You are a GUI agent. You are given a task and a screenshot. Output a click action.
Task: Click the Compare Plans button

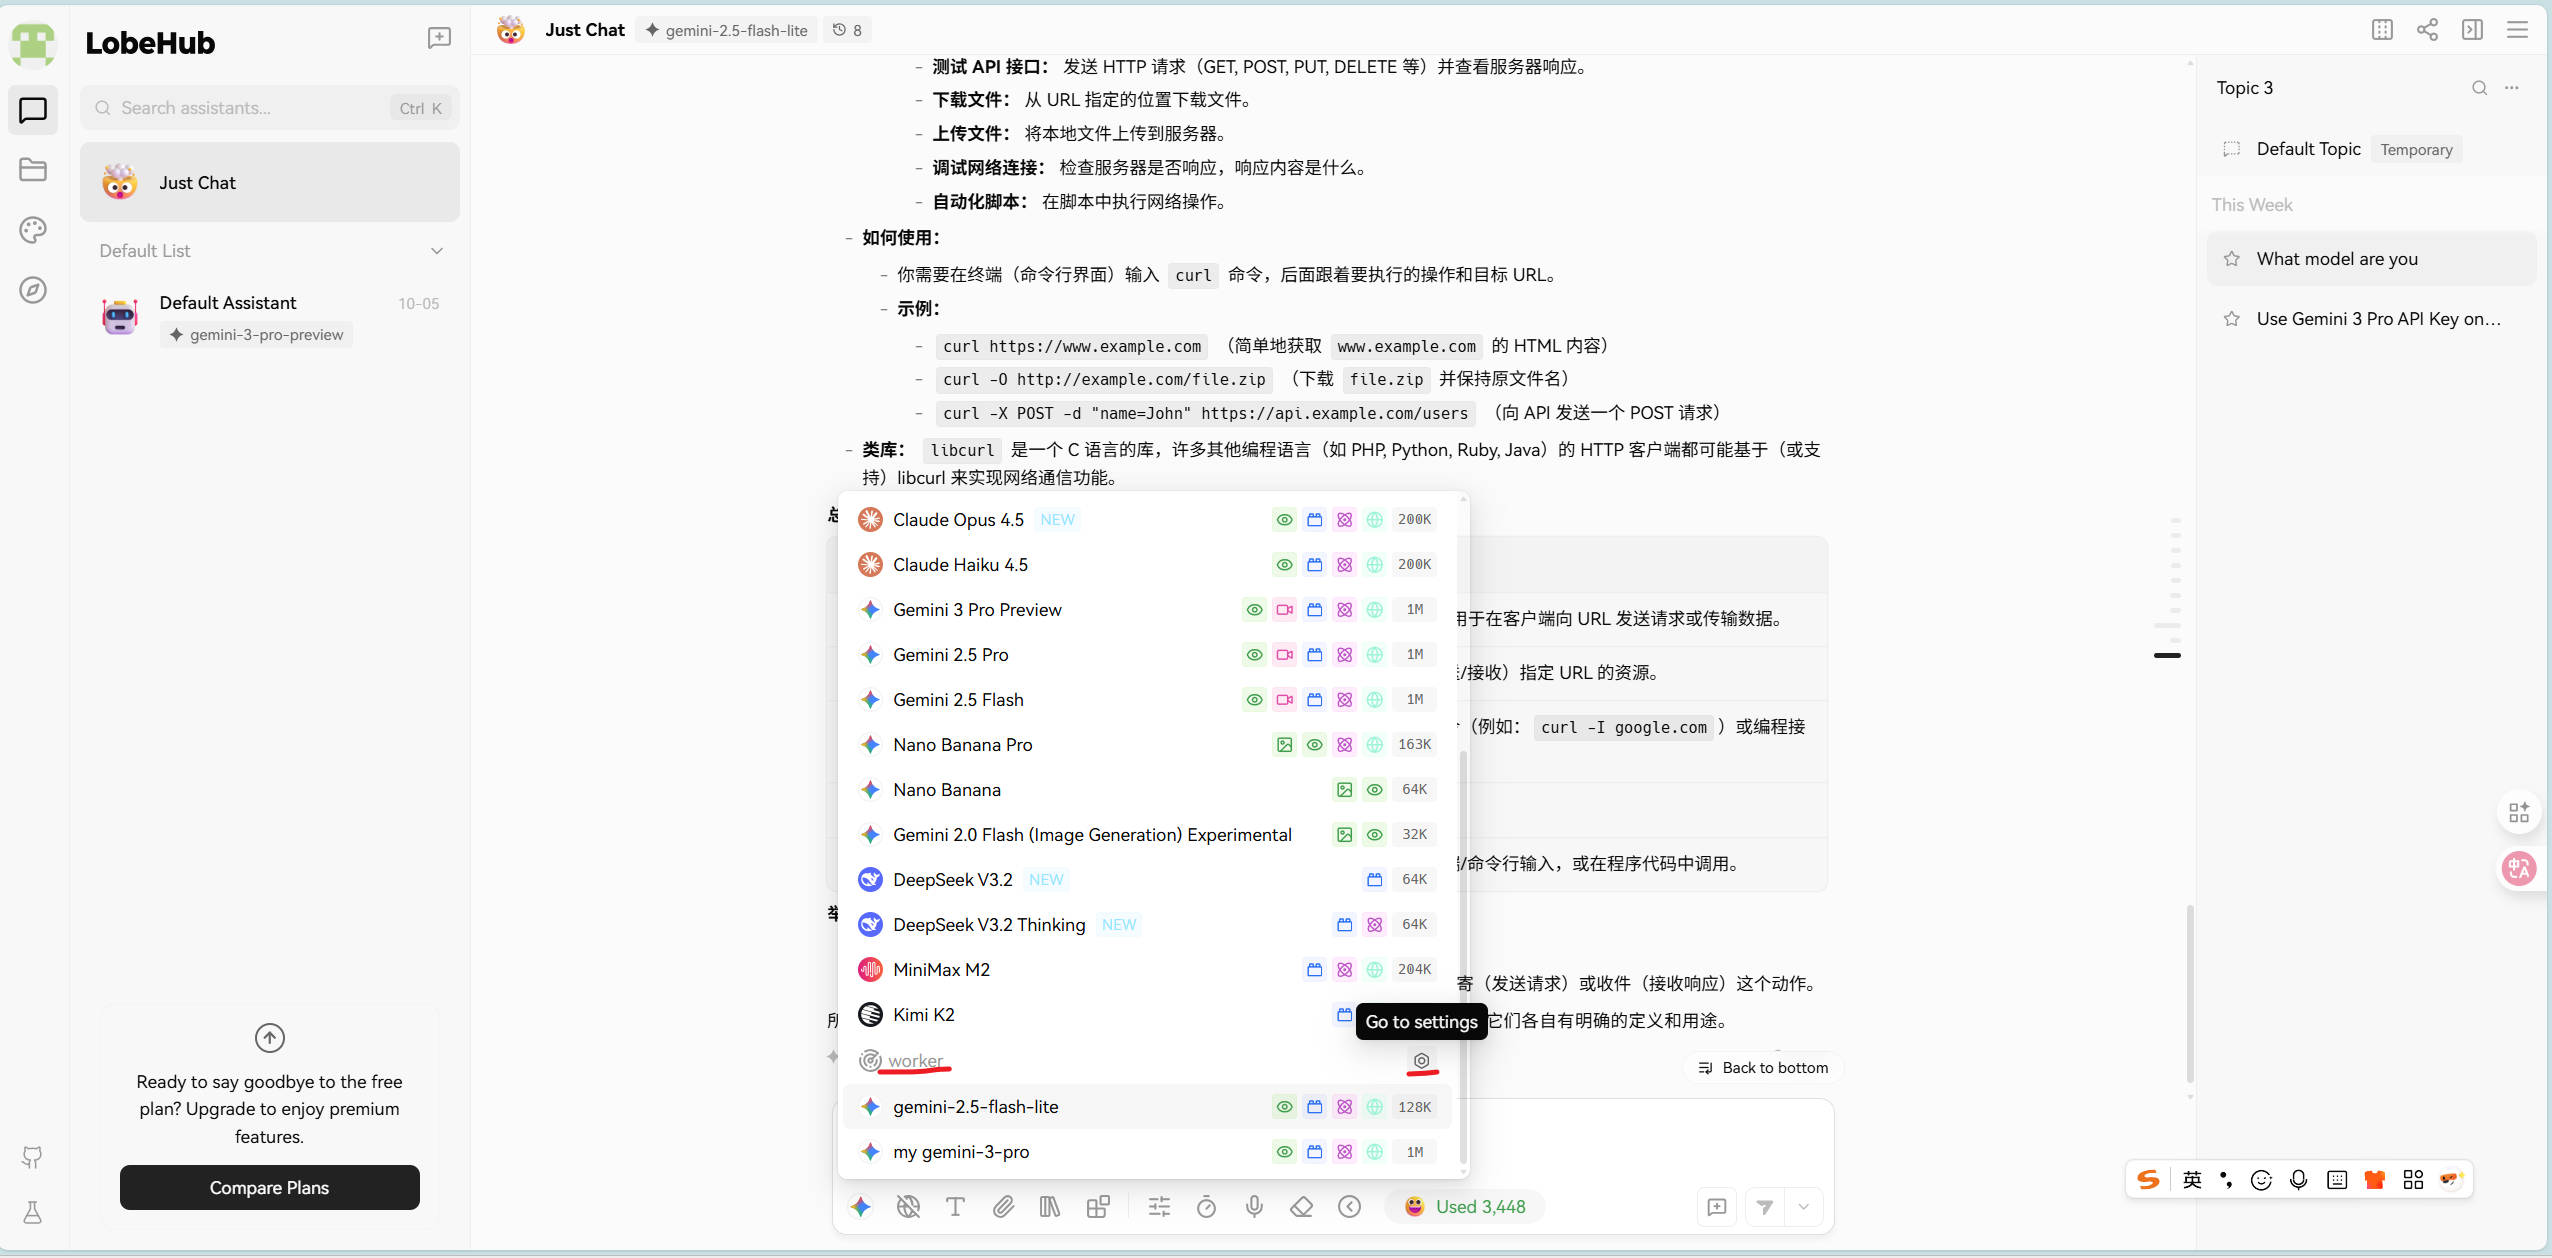coord(269,1188)
